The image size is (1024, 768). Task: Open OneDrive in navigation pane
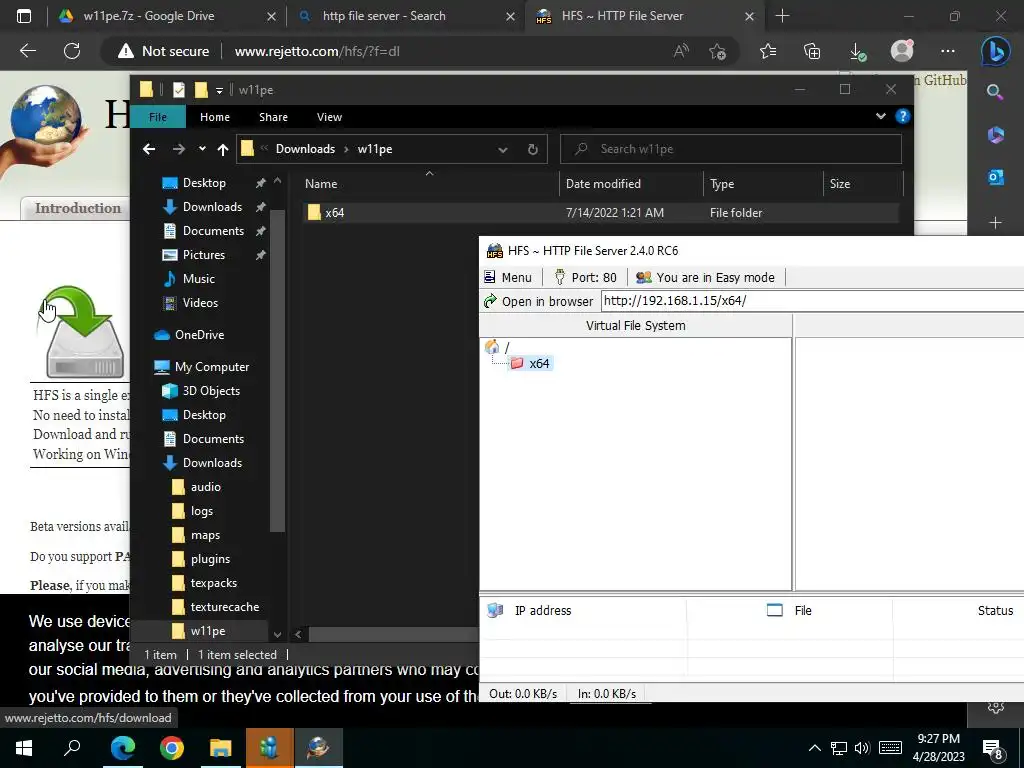click(199, 335)
